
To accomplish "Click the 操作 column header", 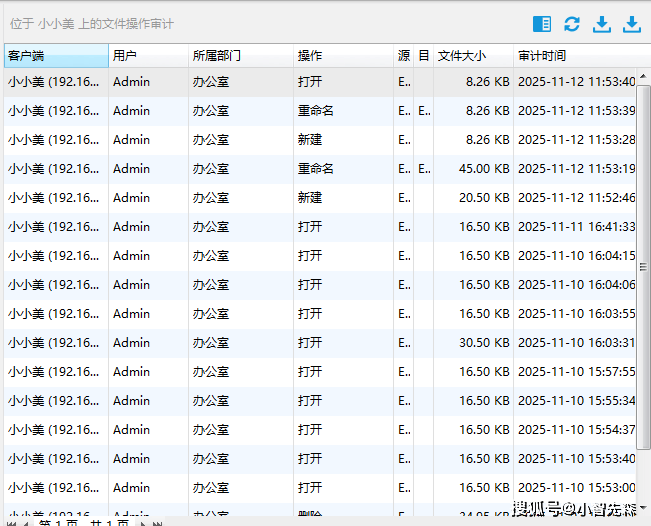I will coord(343,56).
